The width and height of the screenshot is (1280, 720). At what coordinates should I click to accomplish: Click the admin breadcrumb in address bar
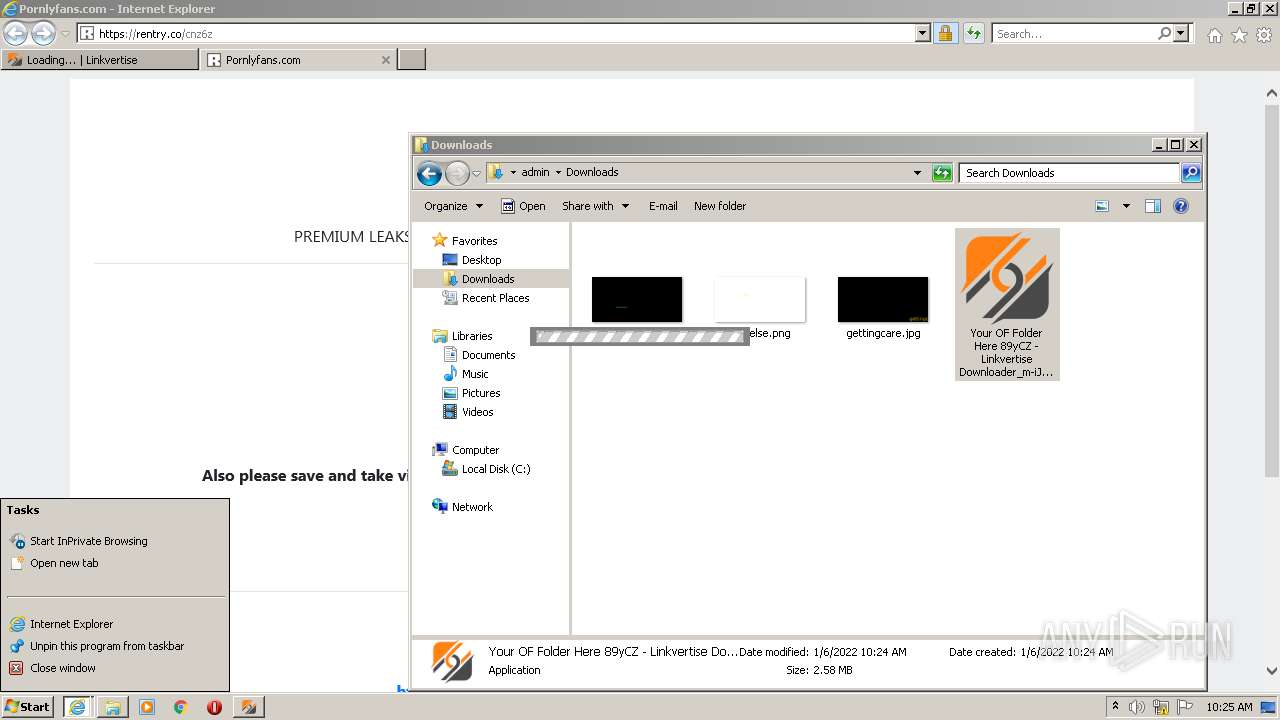(535, 172)
